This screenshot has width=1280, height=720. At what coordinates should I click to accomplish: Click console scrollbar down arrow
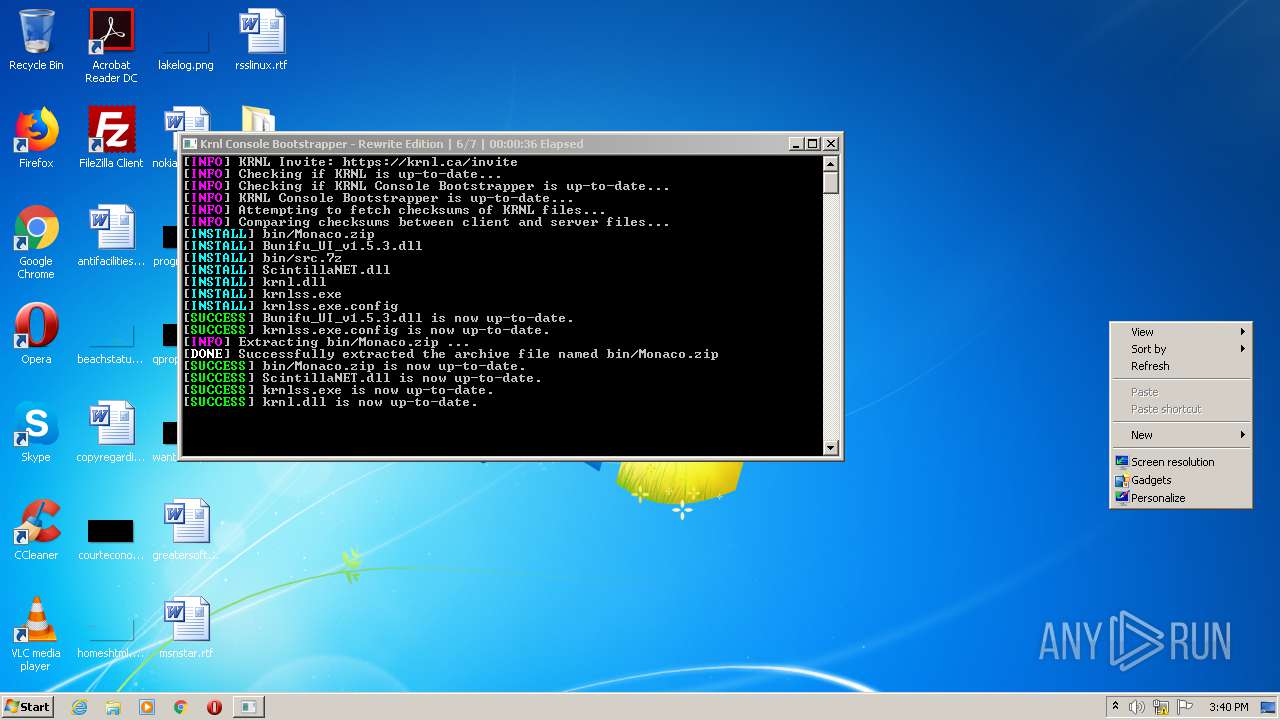pyautogui.click(x=830, y=448)
